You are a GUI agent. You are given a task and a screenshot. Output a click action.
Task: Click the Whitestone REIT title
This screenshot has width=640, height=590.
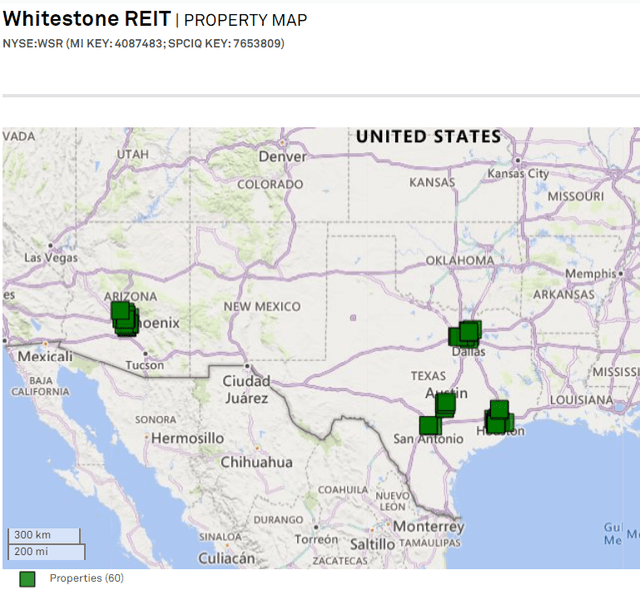(87, 19)
